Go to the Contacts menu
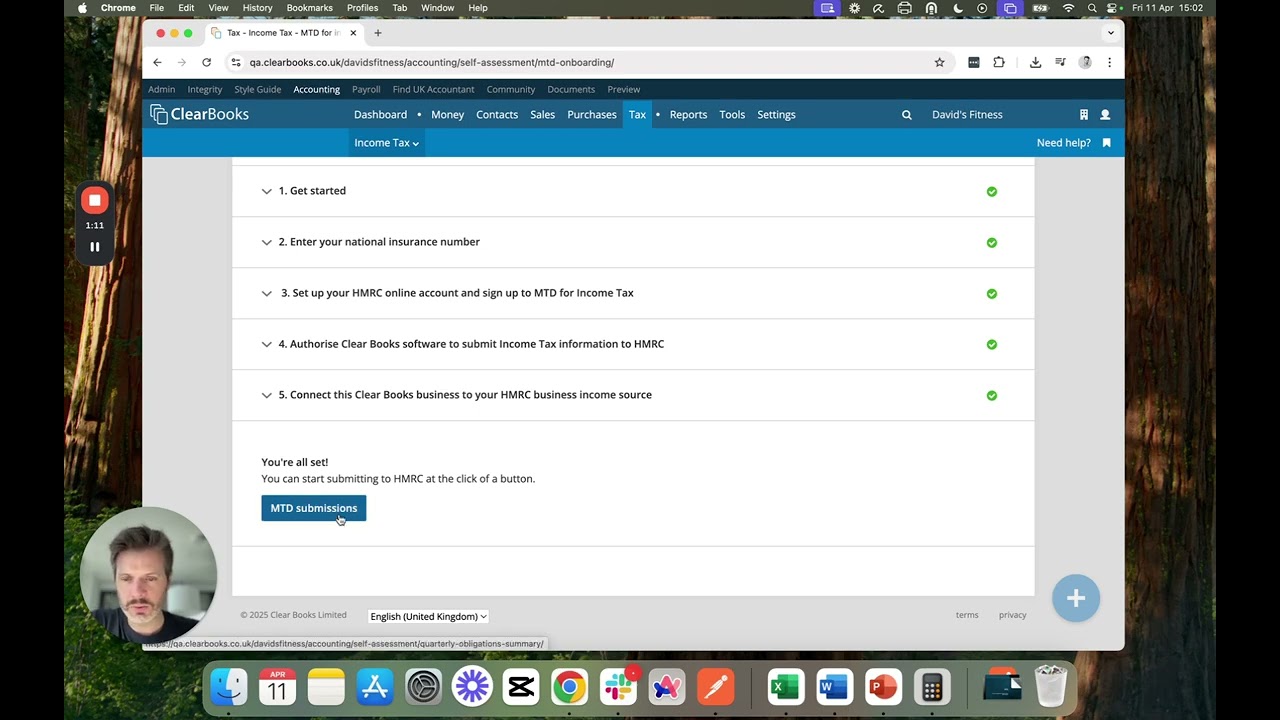Screen dimensions: 1280x720 tap(497, 115)
